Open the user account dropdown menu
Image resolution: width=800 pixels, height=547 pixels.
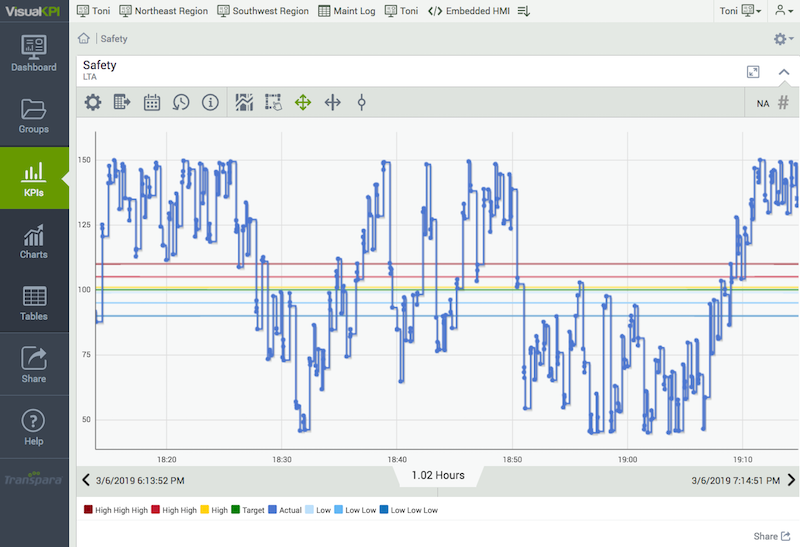[781, 10]
